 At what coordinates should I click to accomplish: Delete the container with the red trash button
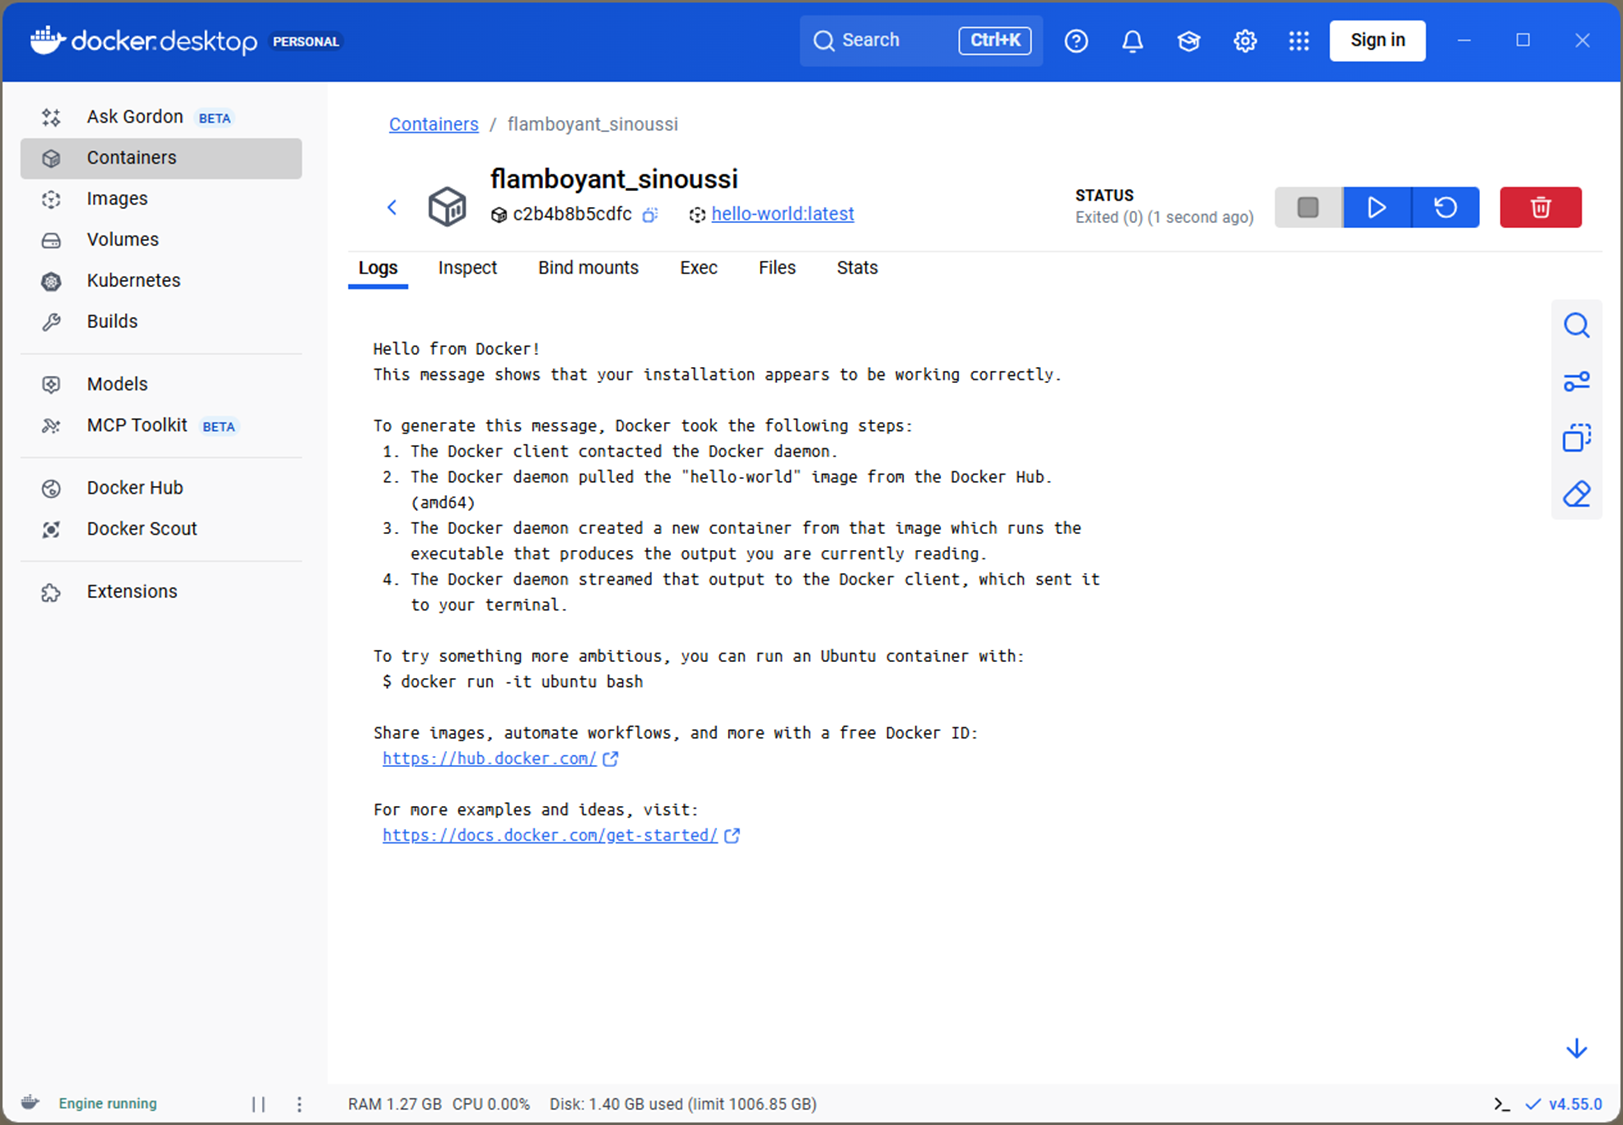(1540, 207)
